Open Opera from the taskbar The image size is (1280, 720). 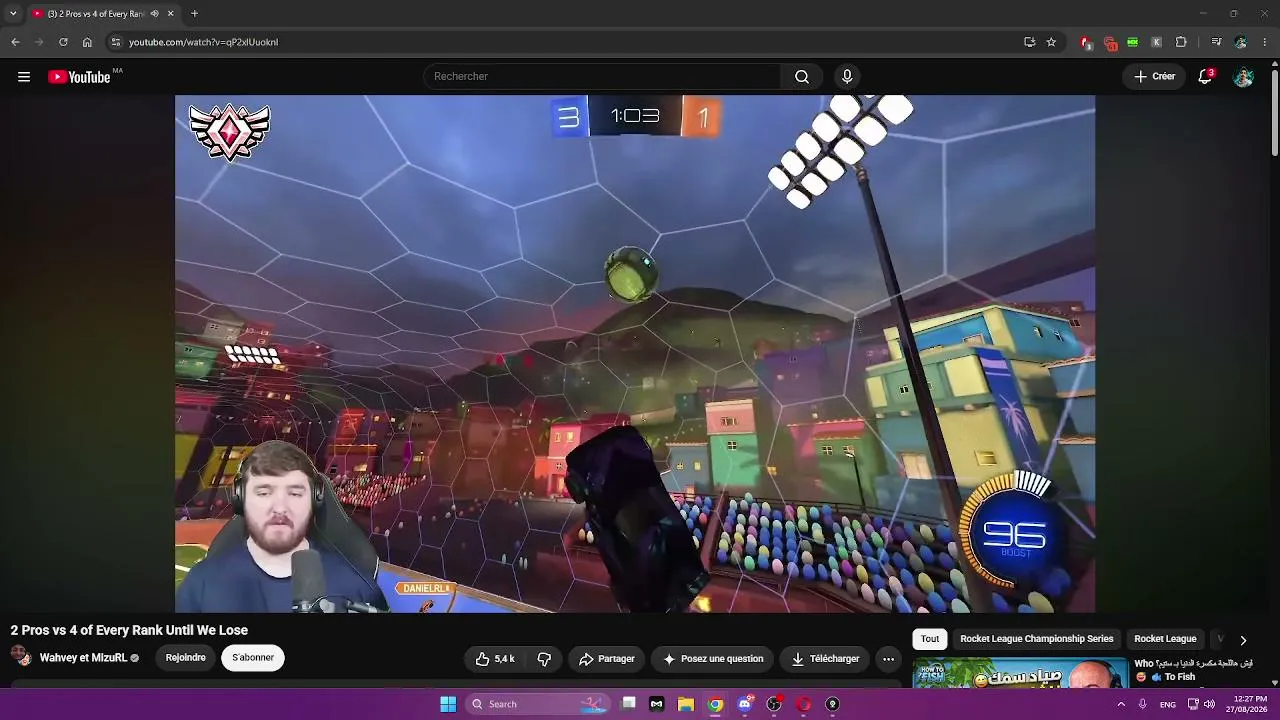[x=803, y=704]
